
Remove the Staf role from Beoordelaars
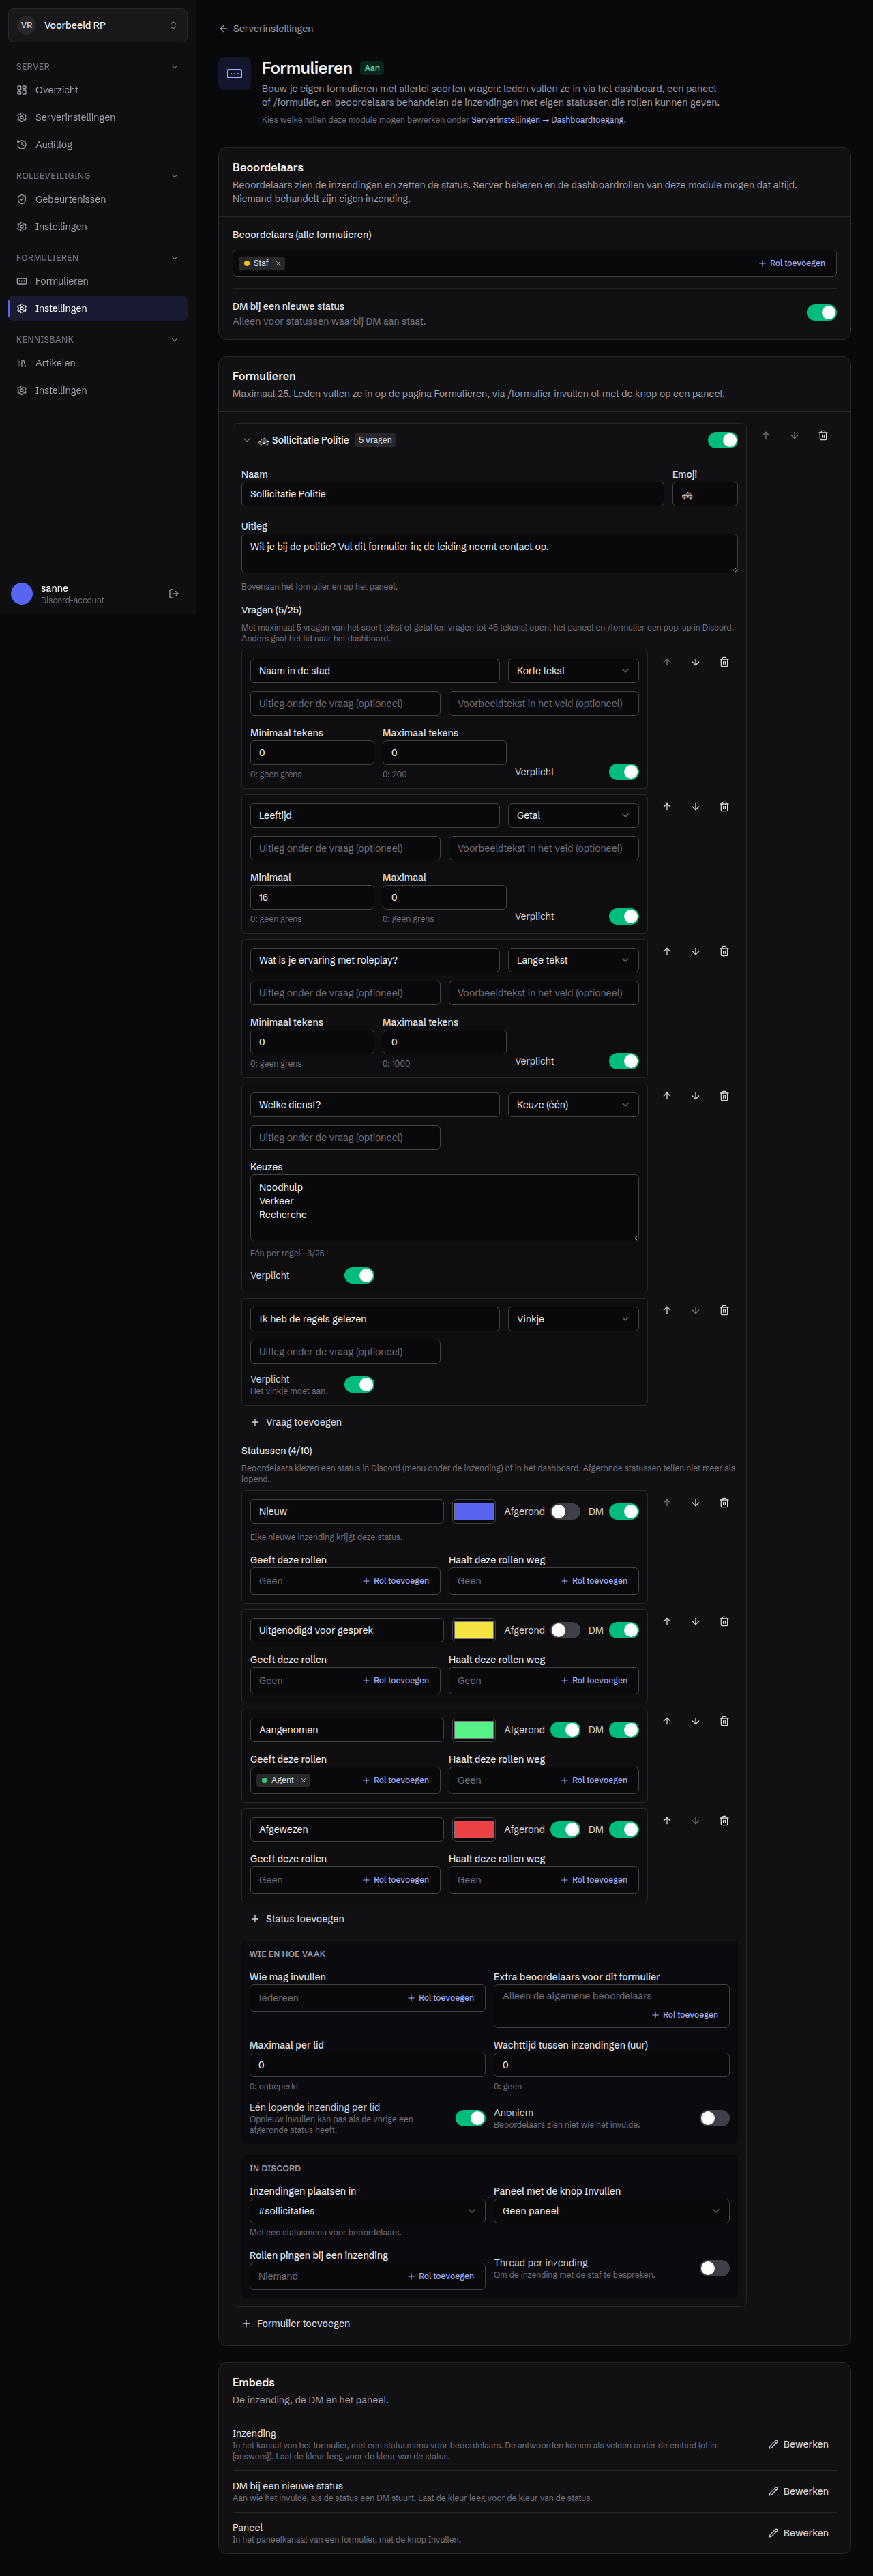278,263
